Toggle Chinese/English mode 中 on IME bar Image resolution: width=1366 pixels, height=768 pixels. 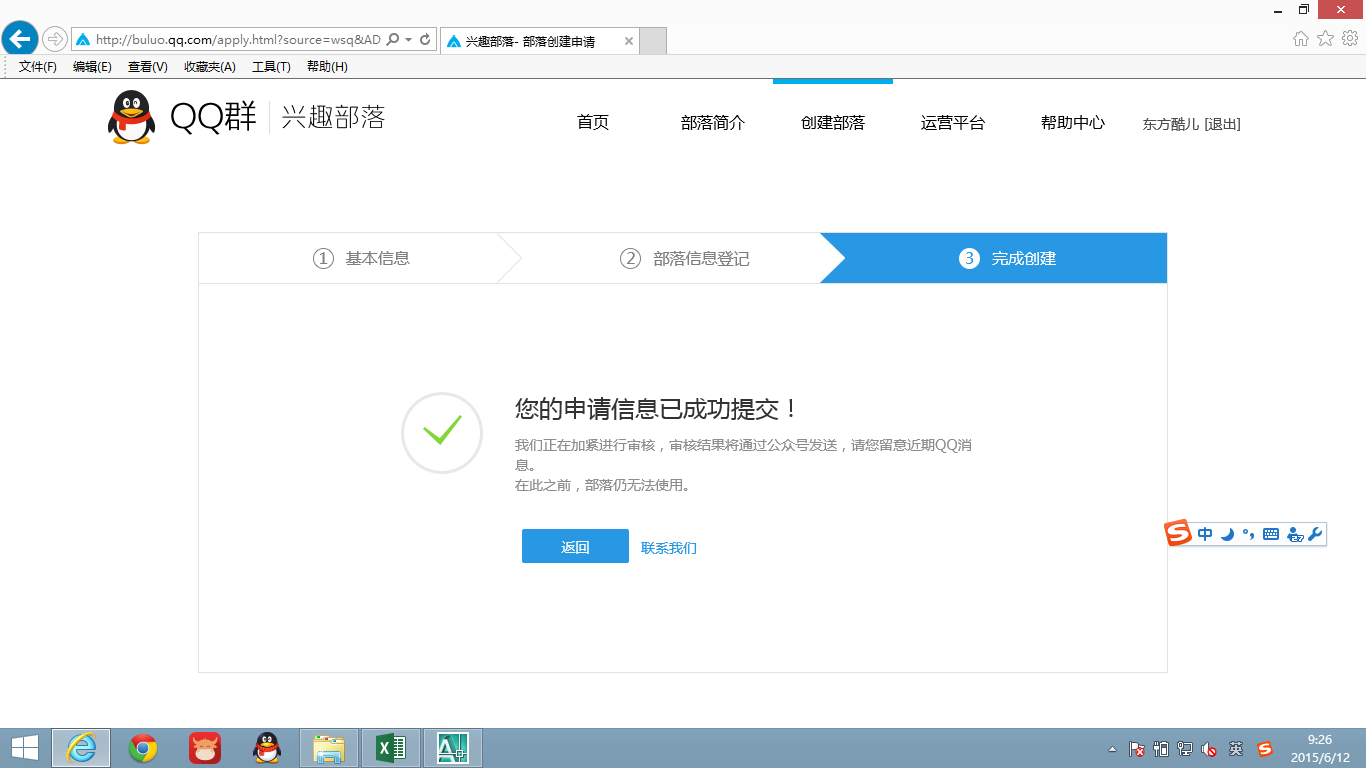point(1205,534)
